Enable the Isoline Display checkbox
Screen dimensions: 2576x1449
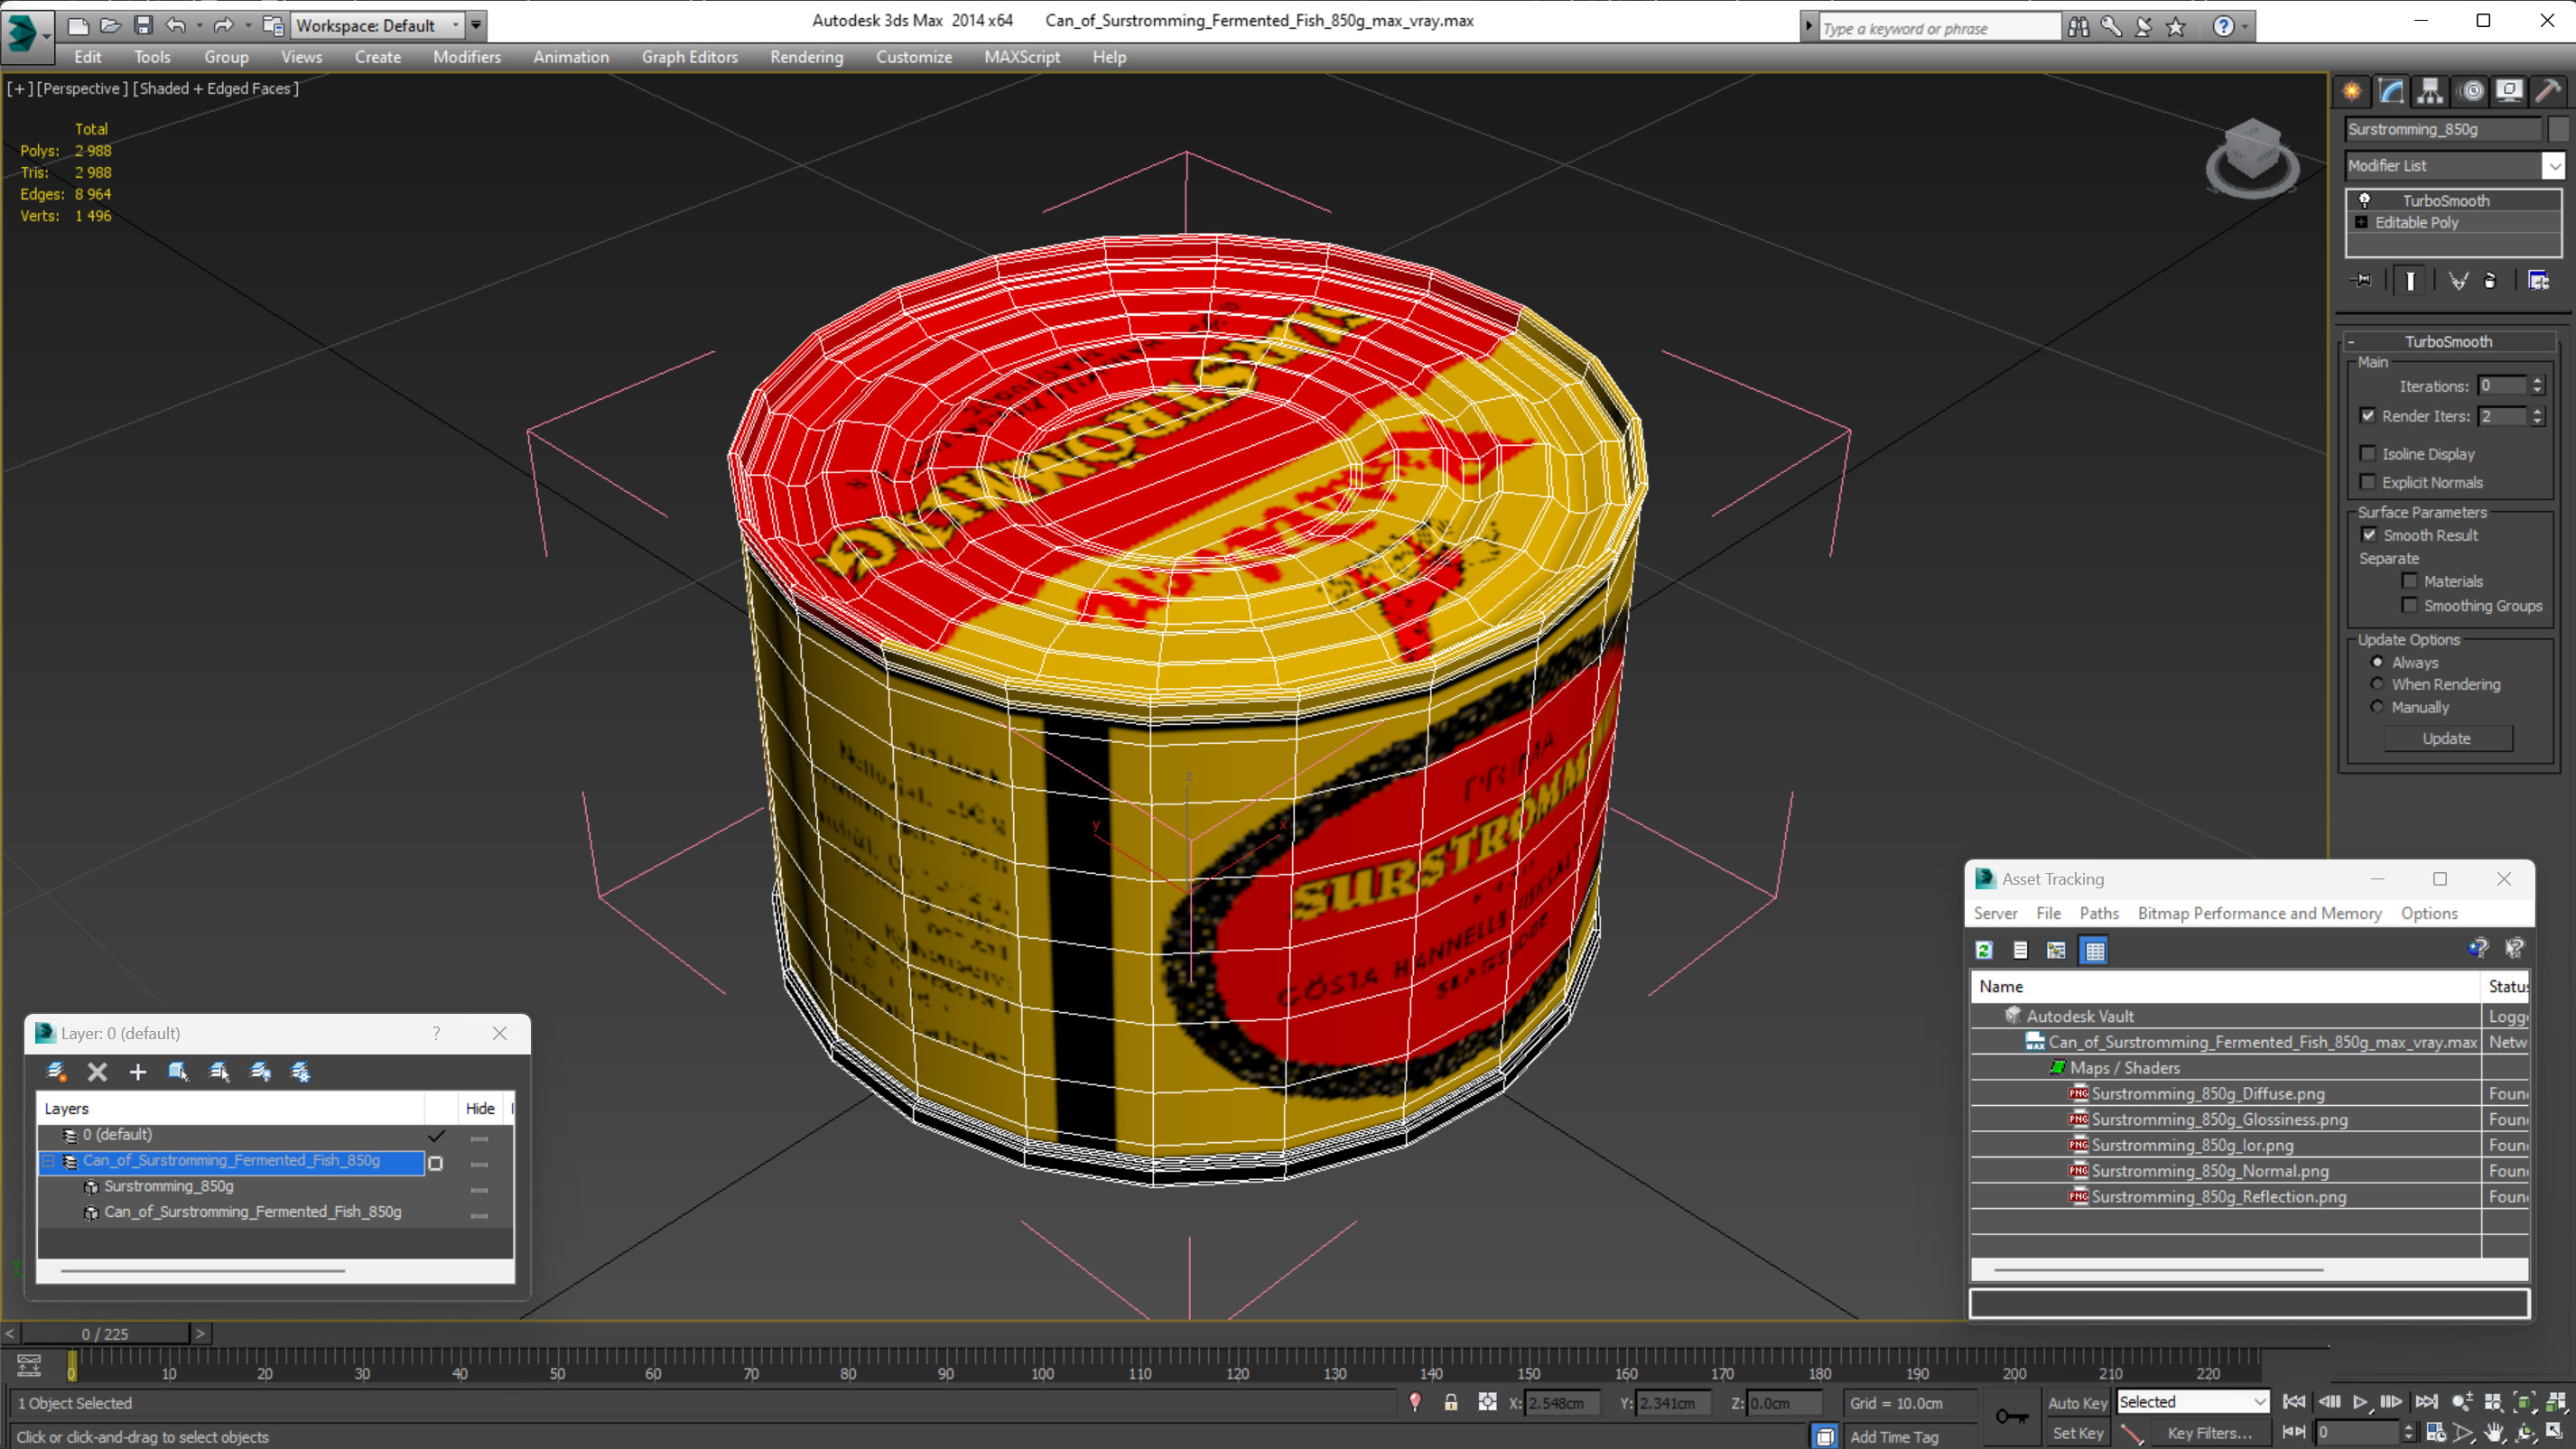point(2368,454)
